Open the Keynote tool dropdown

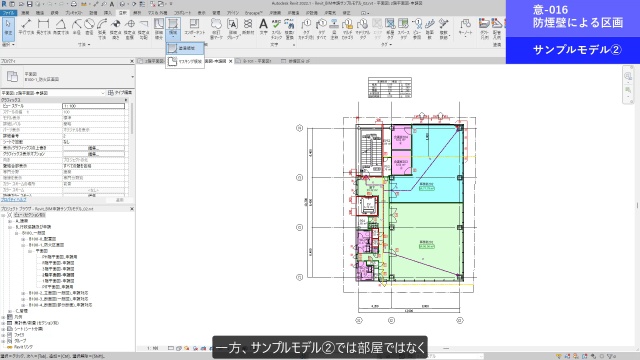(x=465, y=29)
